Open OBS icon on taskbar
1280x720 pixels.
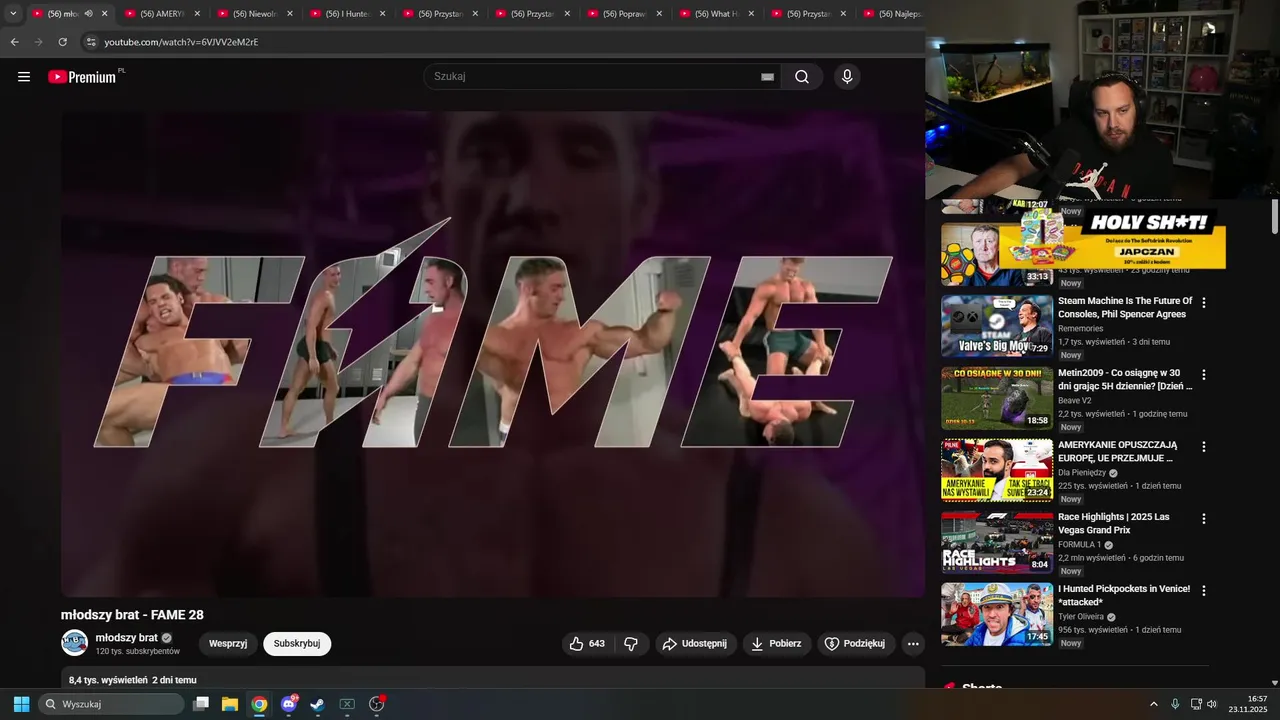tap(377, 704)
